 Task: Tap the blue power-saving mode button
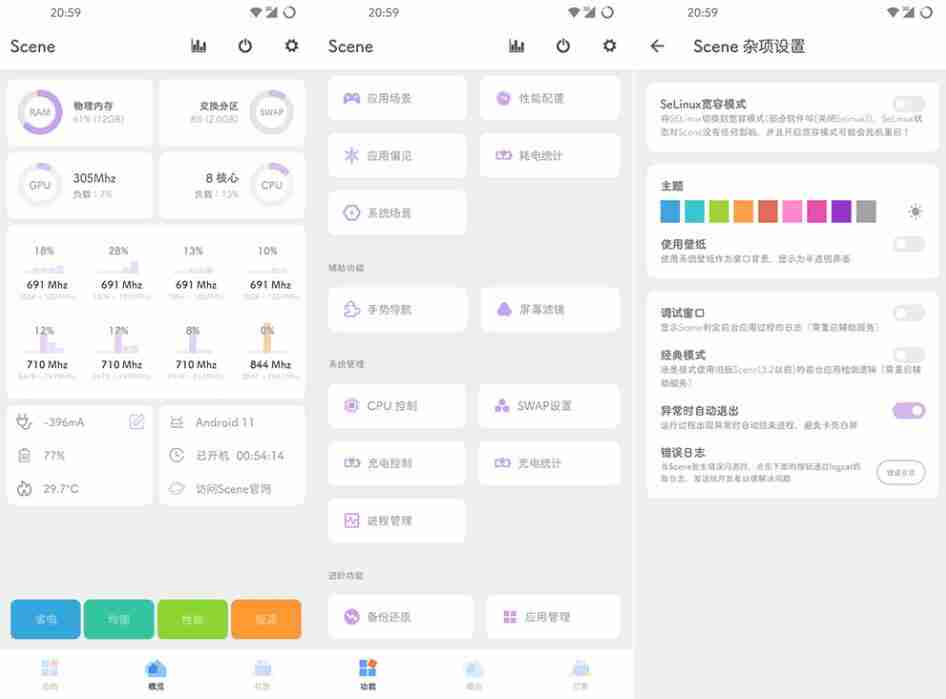45,619
